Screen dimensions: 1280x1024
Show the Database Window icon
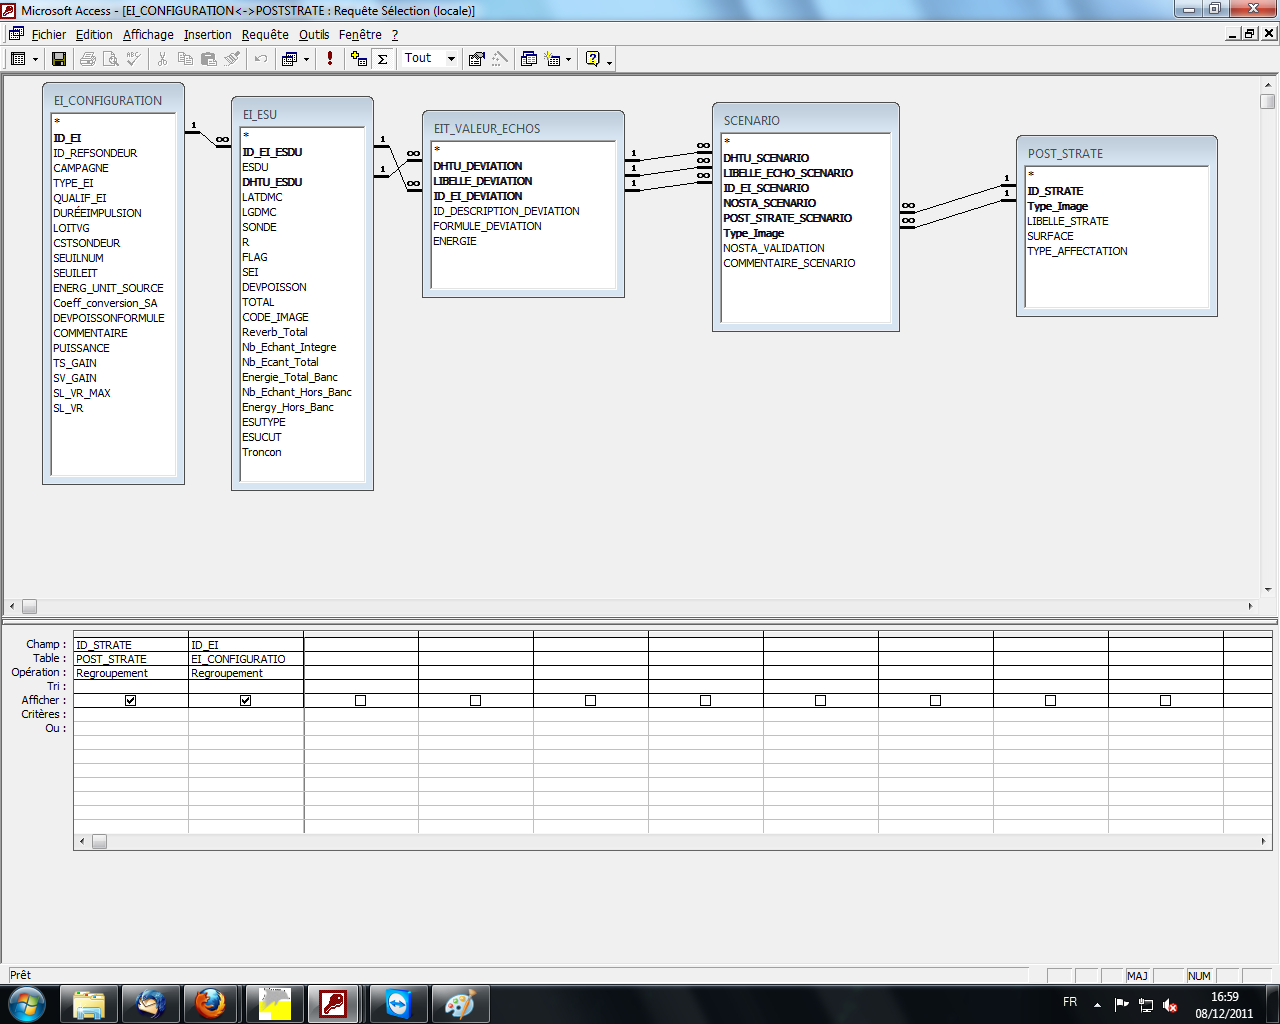(529, 59)
